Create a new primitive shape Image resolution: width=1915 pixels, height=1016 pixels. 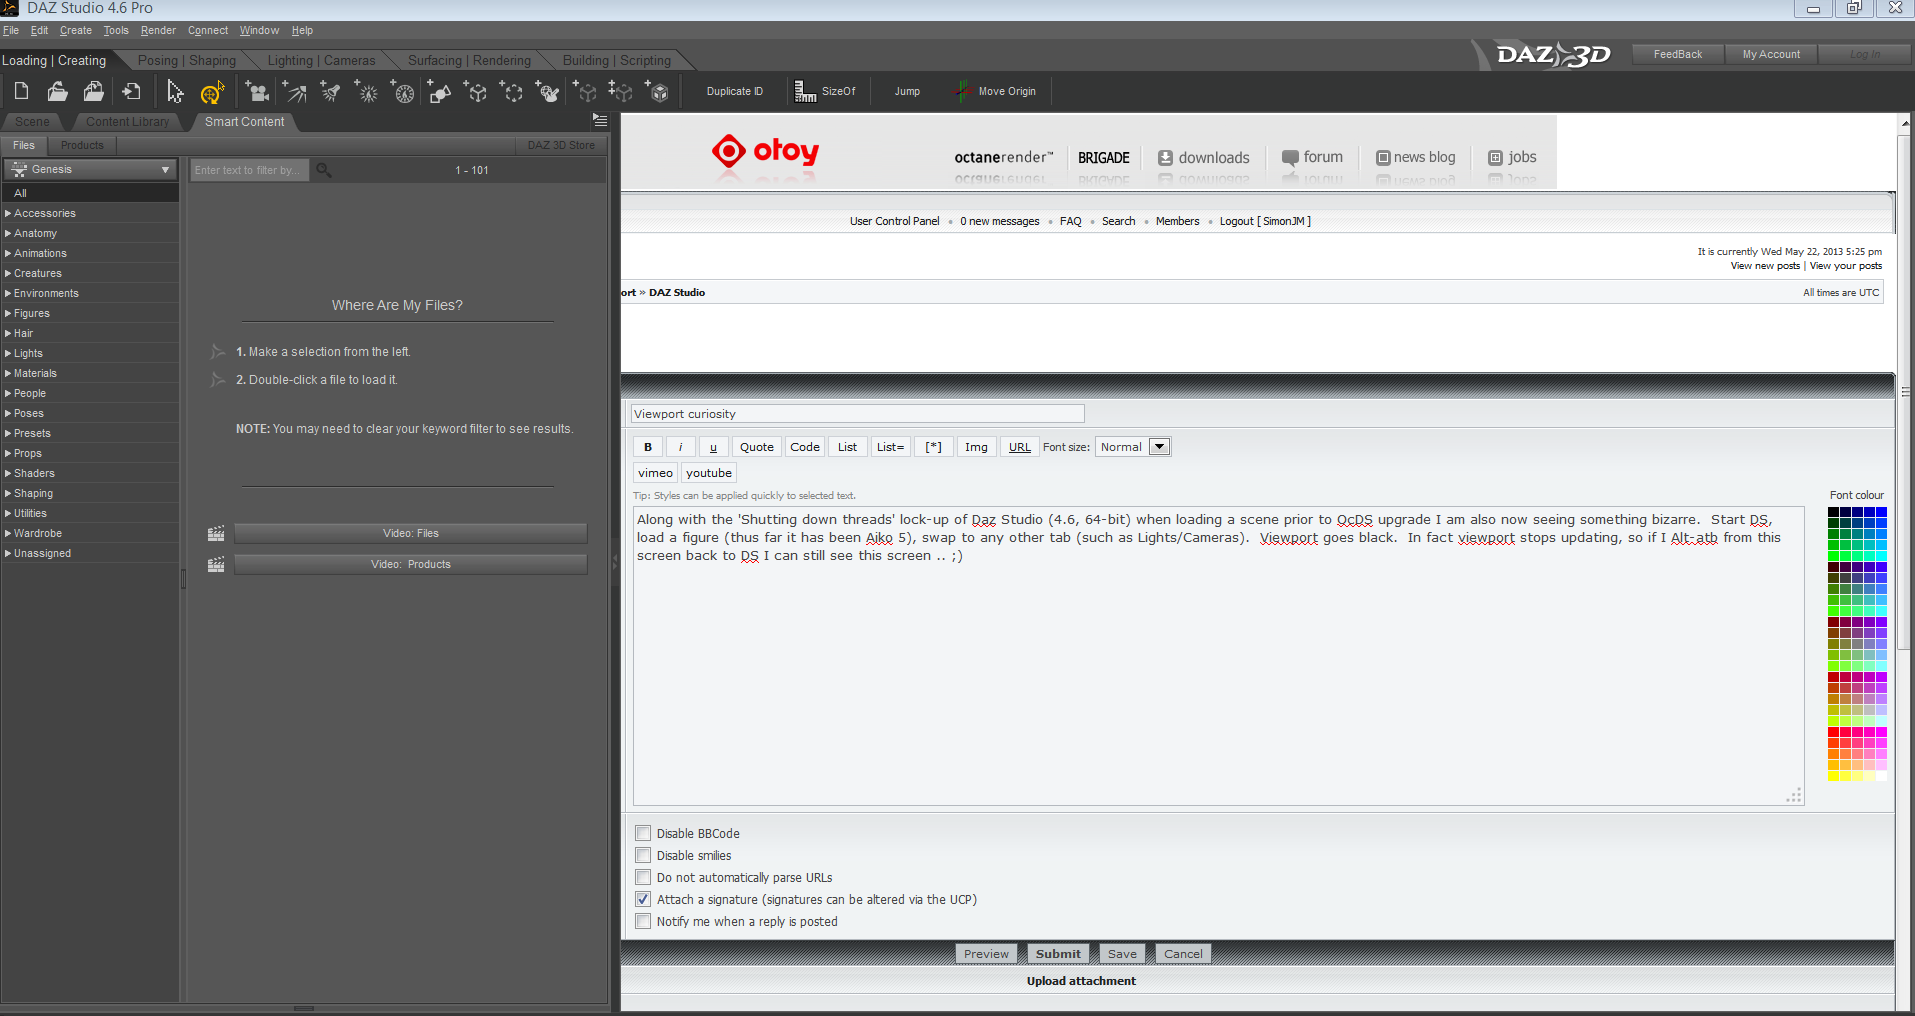(439, 93)
